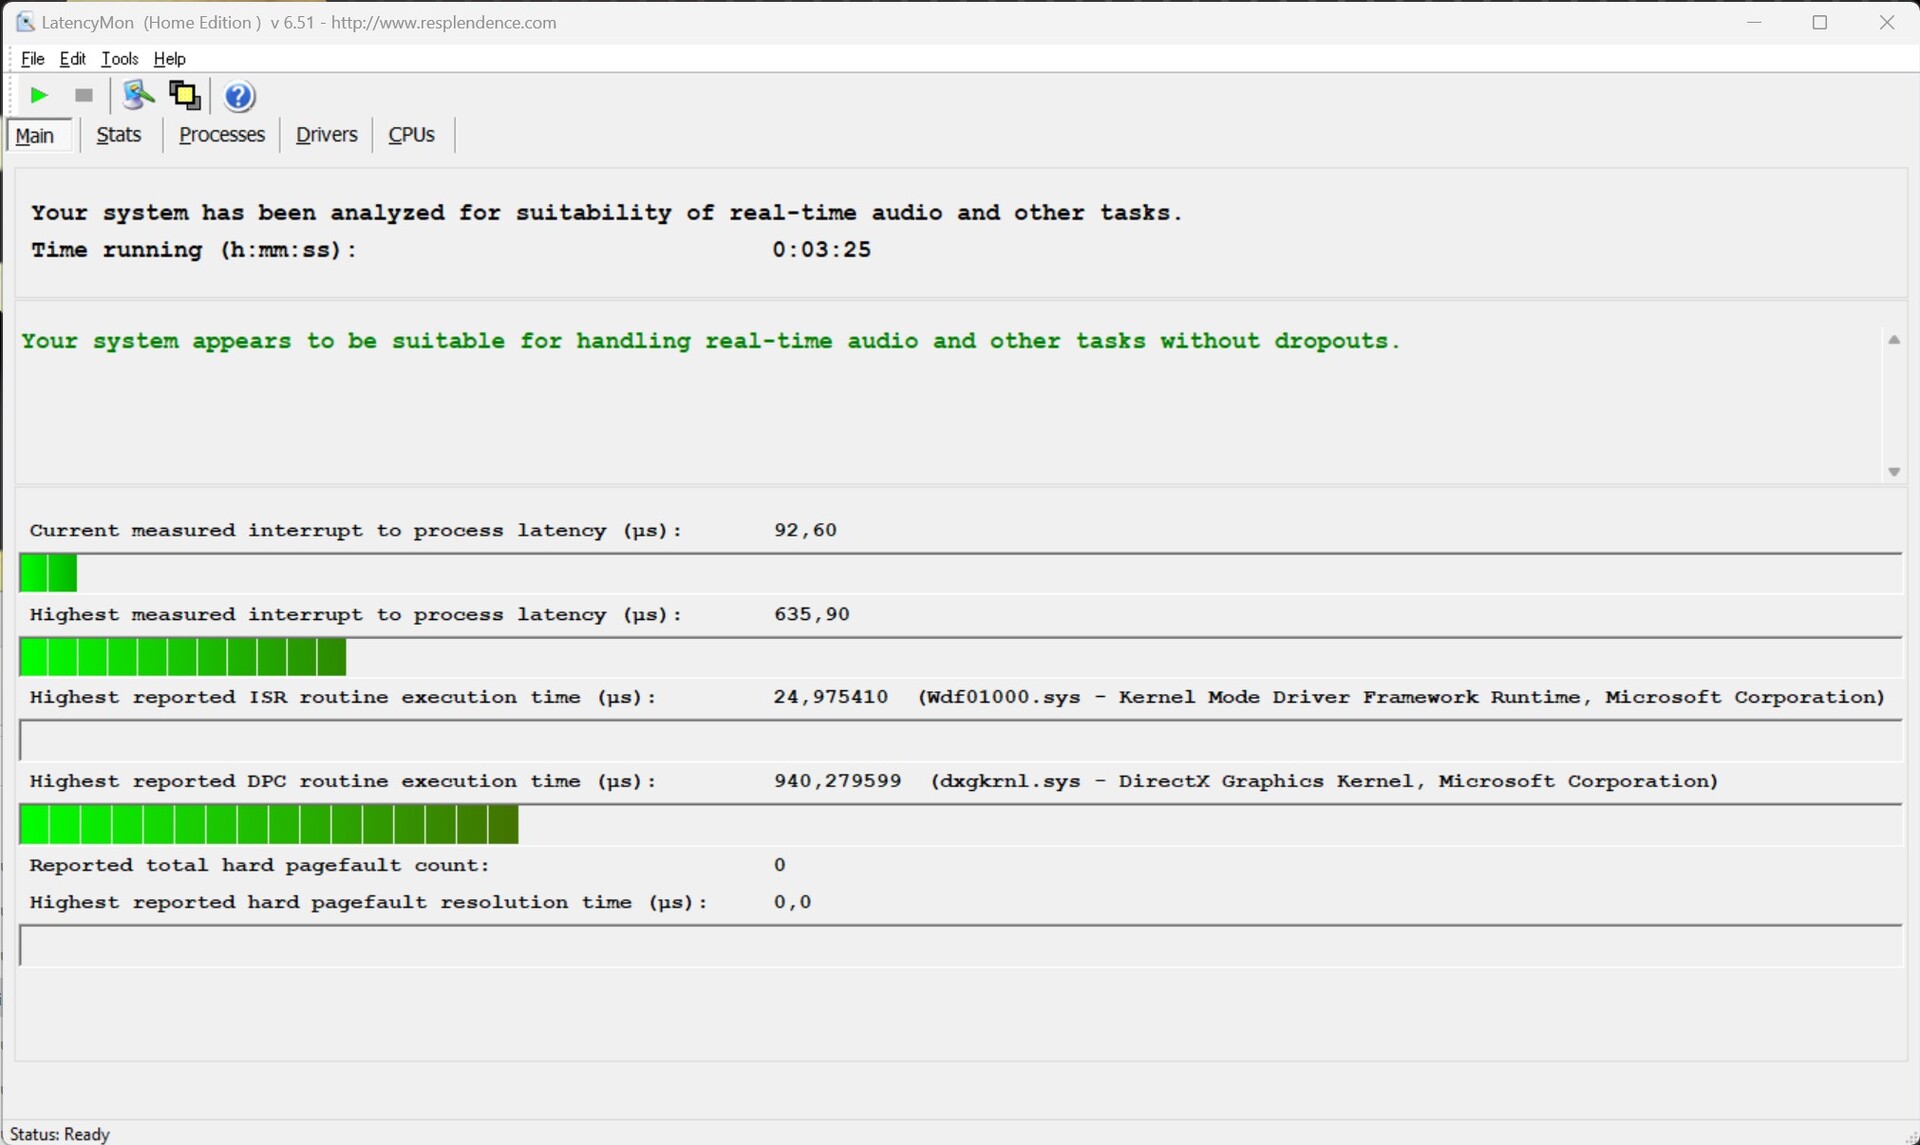
Task: Switch to the Drivers tab
Action: coord(326,135)
